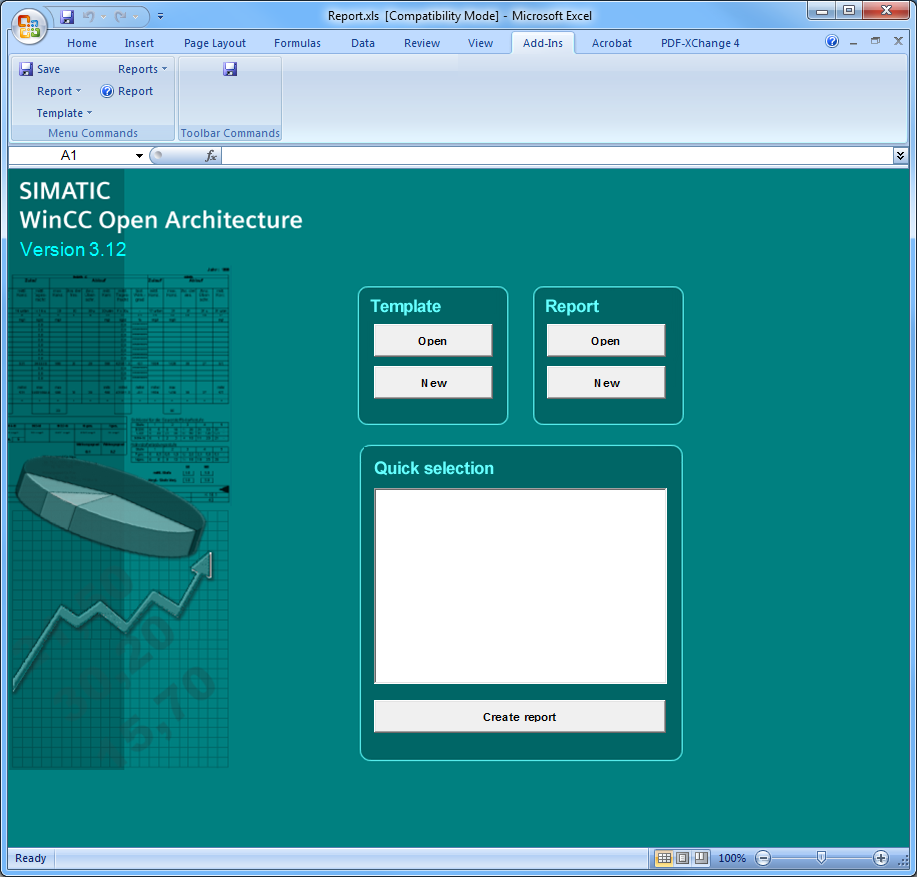Select the Review tab
Viewport: 917px width, 877px height.
pos(422,43)
